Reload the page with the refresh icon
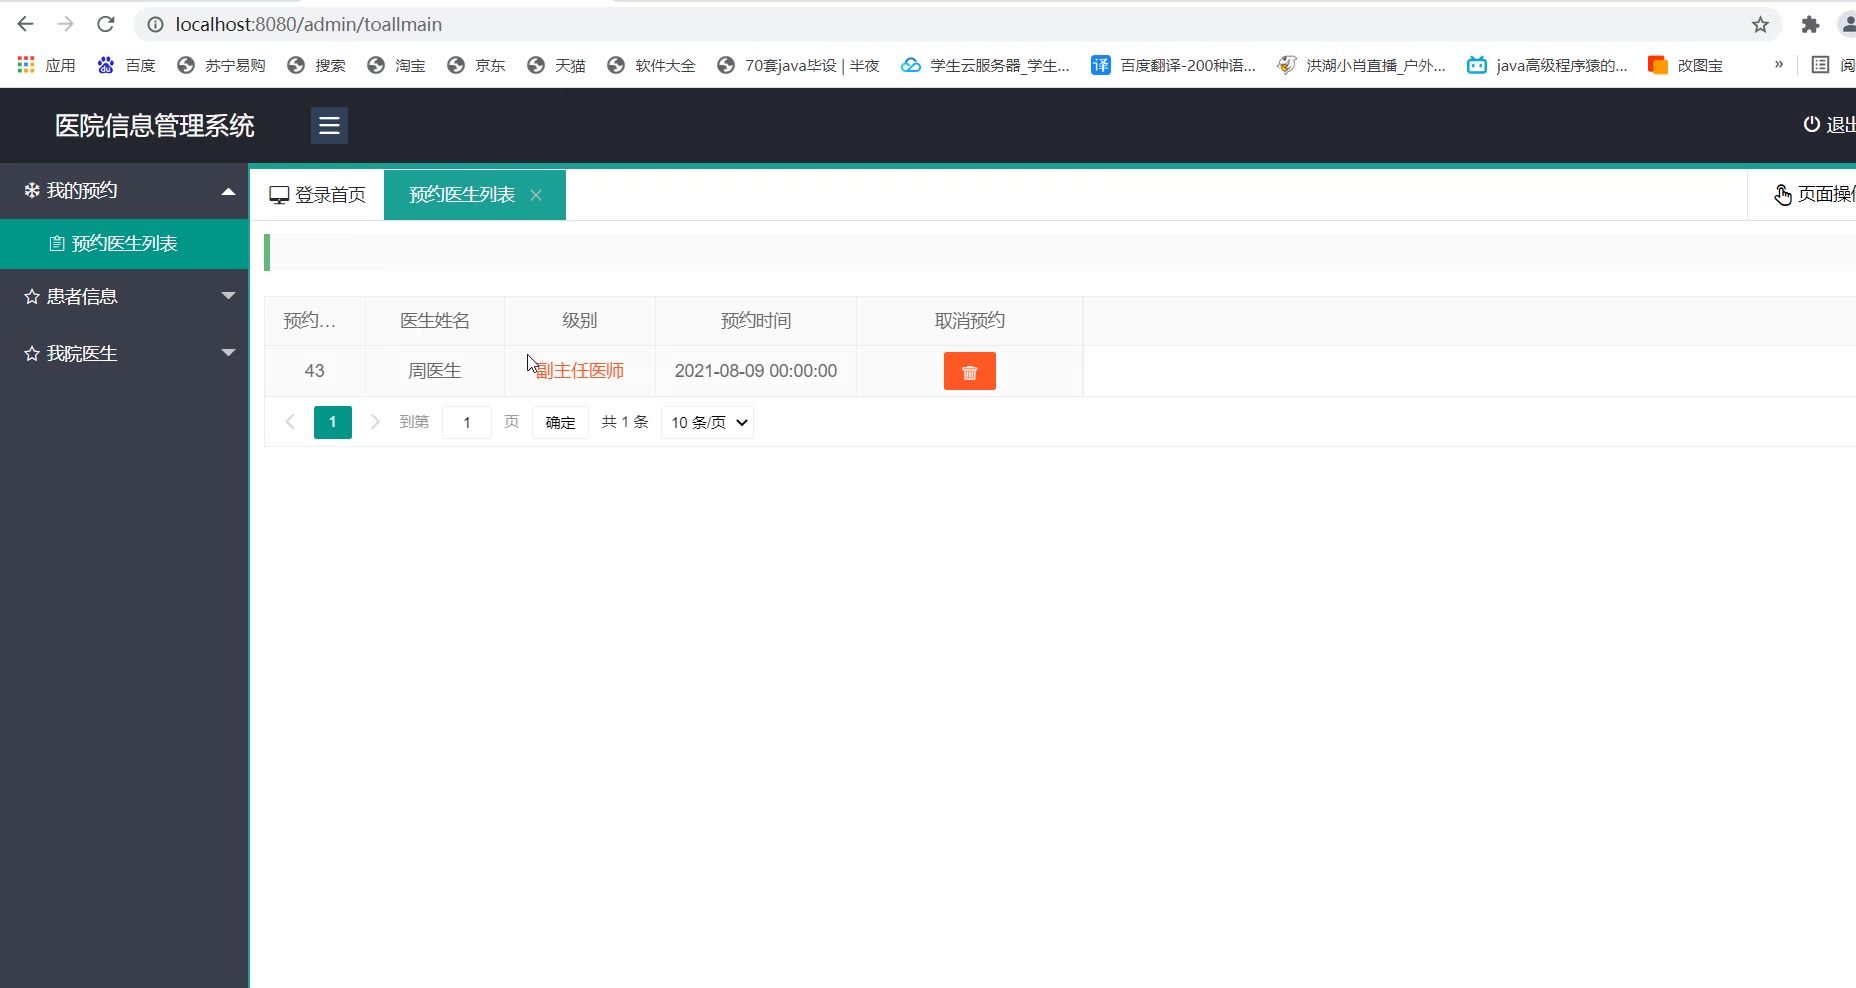The height and width of the screenshot is (988, 1856). (106, 24)
